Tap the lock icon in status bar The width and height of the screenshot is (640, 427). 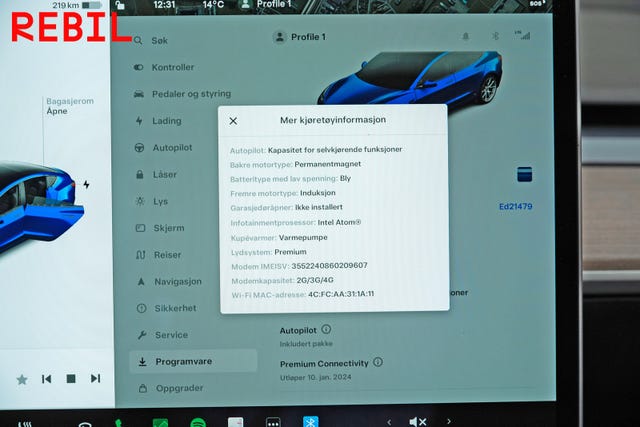pyautogui.click(x=120, y=5)
